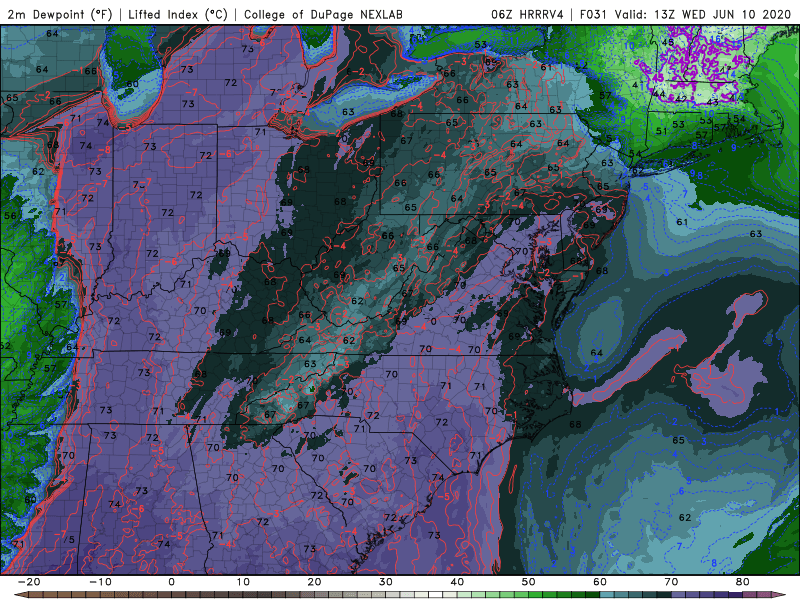Viewport: 800px width, 600px height.
Task: Click the "80" colorbar label
Action: tap(743, 582)
